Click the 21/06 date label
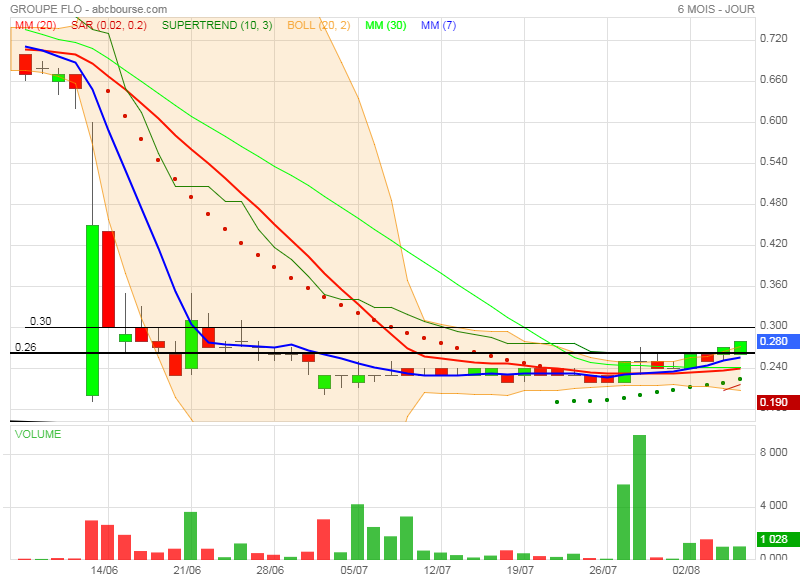This screenshot has width=800, height=580. (187, 570)
